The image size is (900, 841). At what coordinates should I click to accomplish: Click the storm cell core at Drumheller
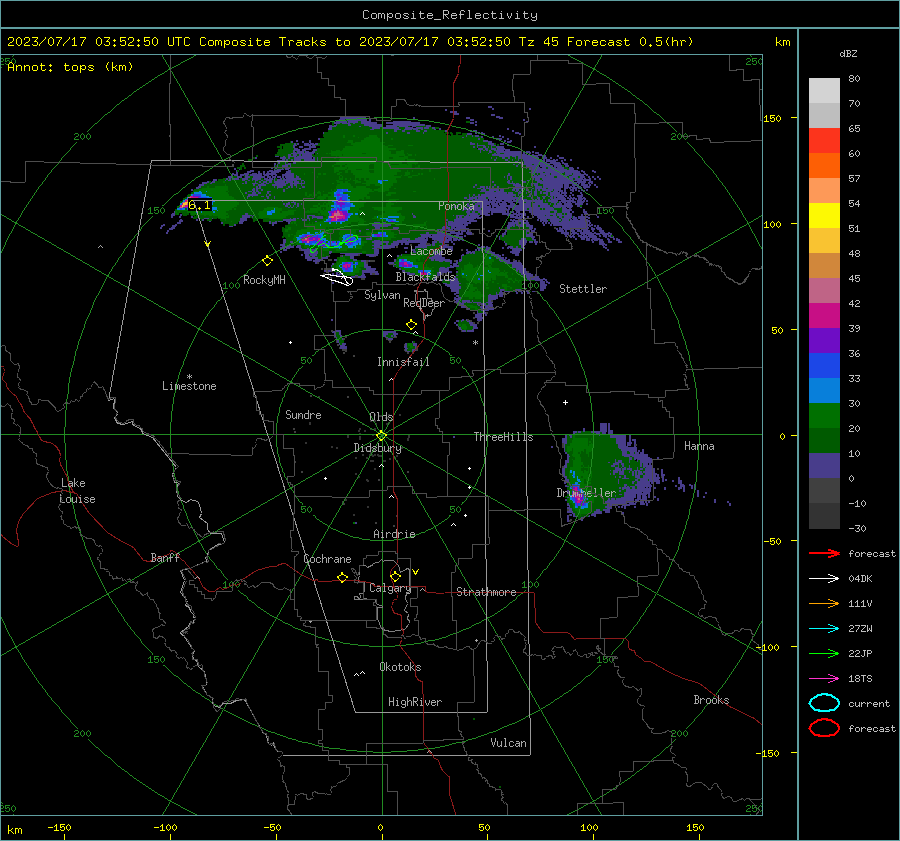pos(579,497)
